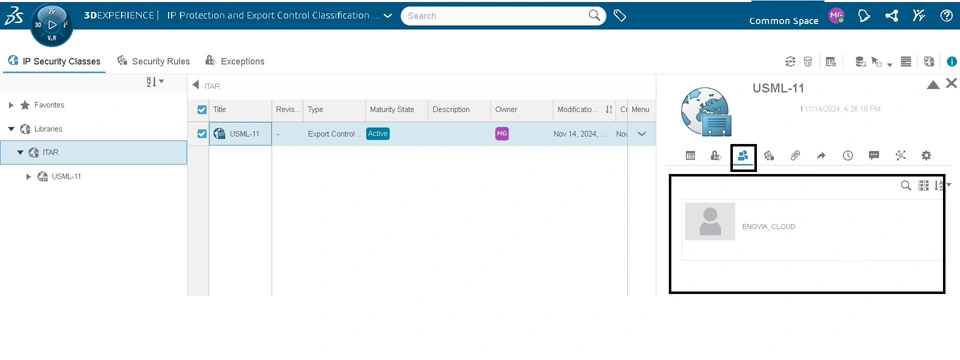Switch to Security Rules tab
960x360 pixels.
point(154,61)
